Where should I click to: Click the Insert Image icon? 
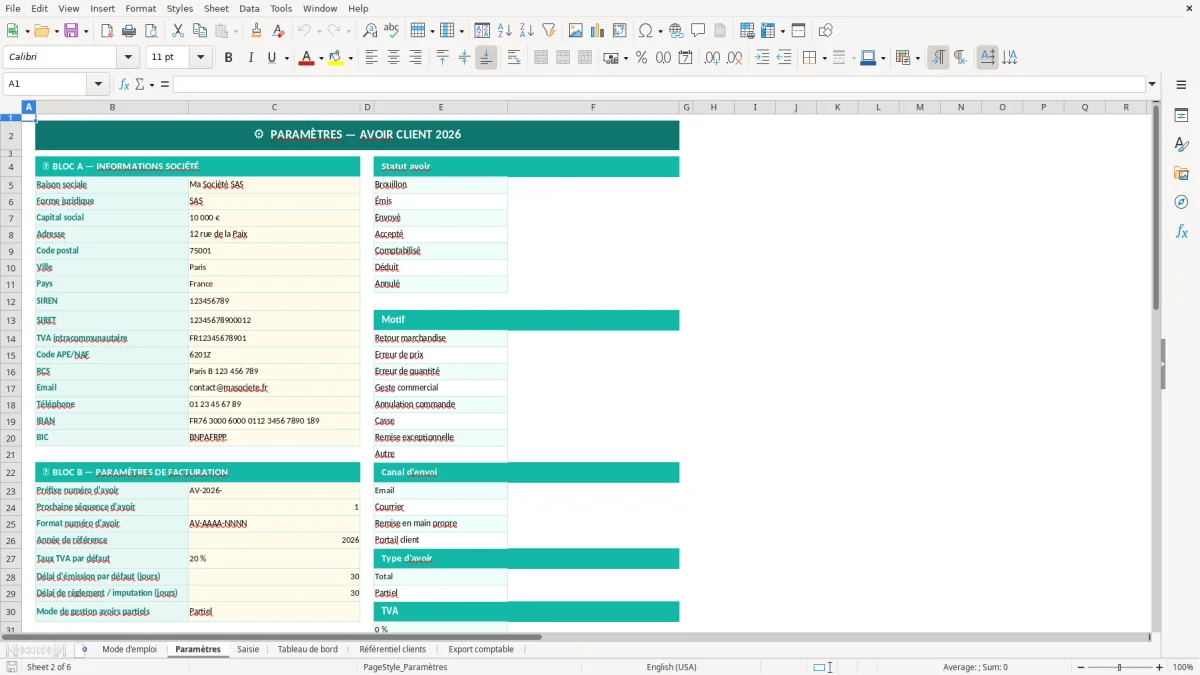[576, 31]
